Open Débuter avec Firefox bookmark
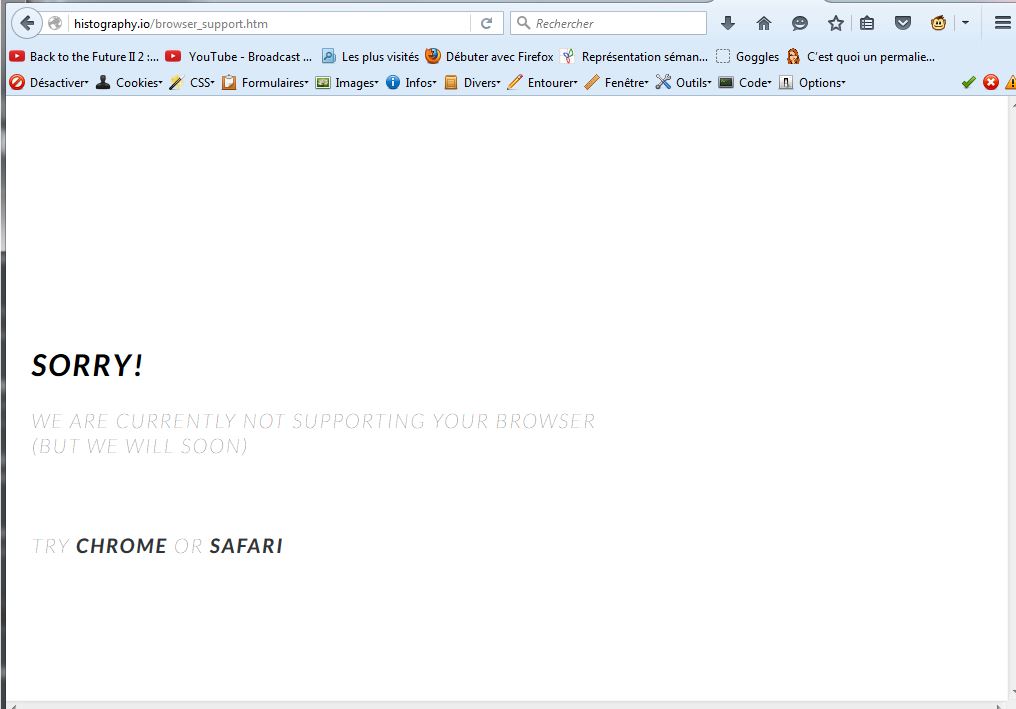1016x709 pixels. click(x=489, y=57)
